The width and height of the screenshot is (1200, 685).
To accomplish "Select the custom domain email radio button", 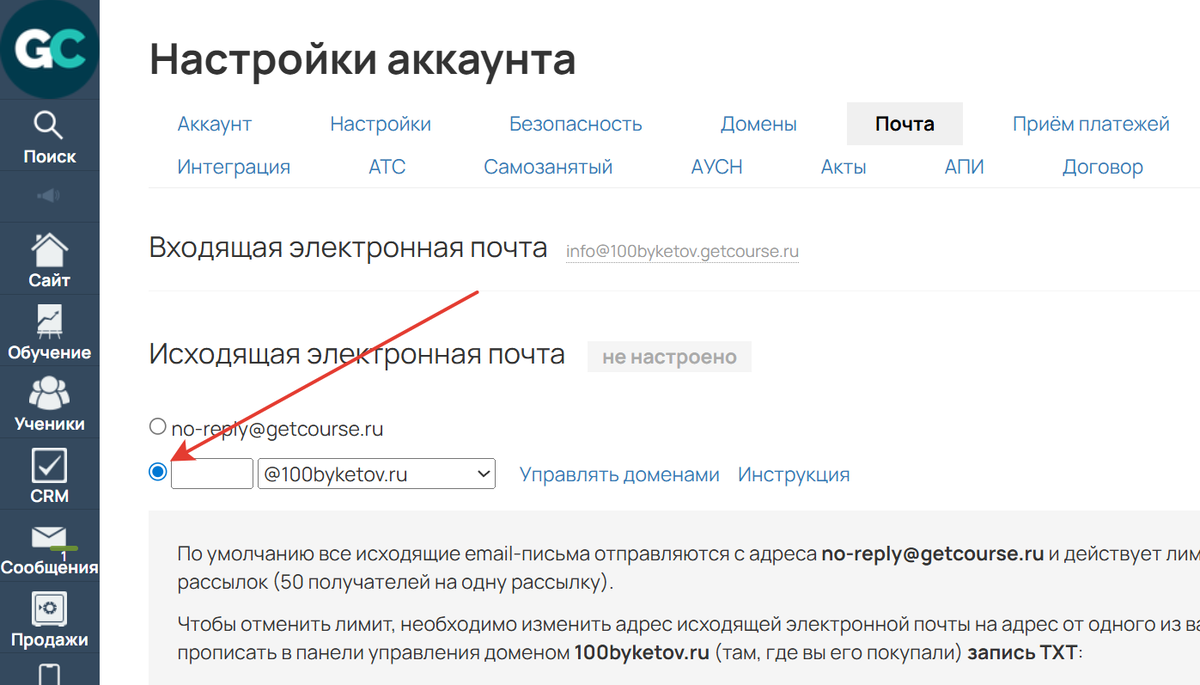I will 157,472.
